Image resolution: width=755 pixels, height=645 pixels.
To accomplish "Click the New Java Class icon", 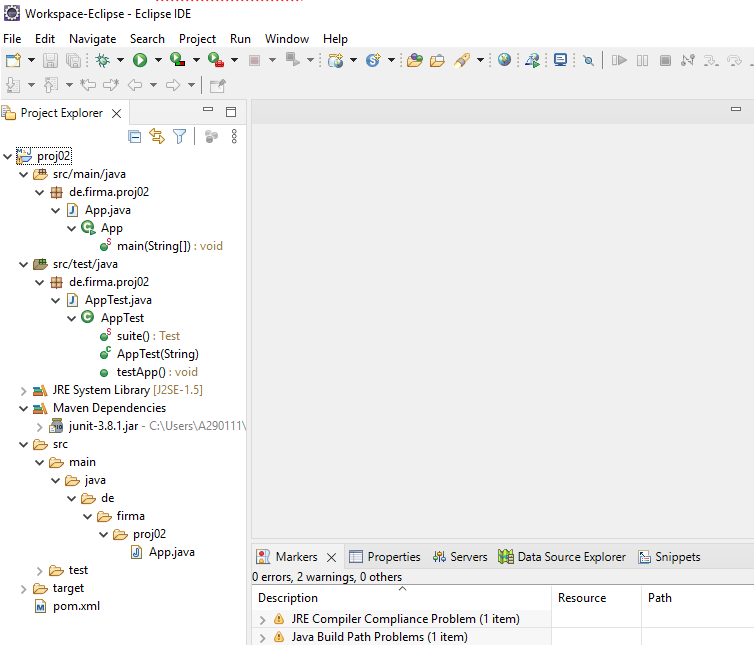I will pyautogui.click(x=373, y=60).
